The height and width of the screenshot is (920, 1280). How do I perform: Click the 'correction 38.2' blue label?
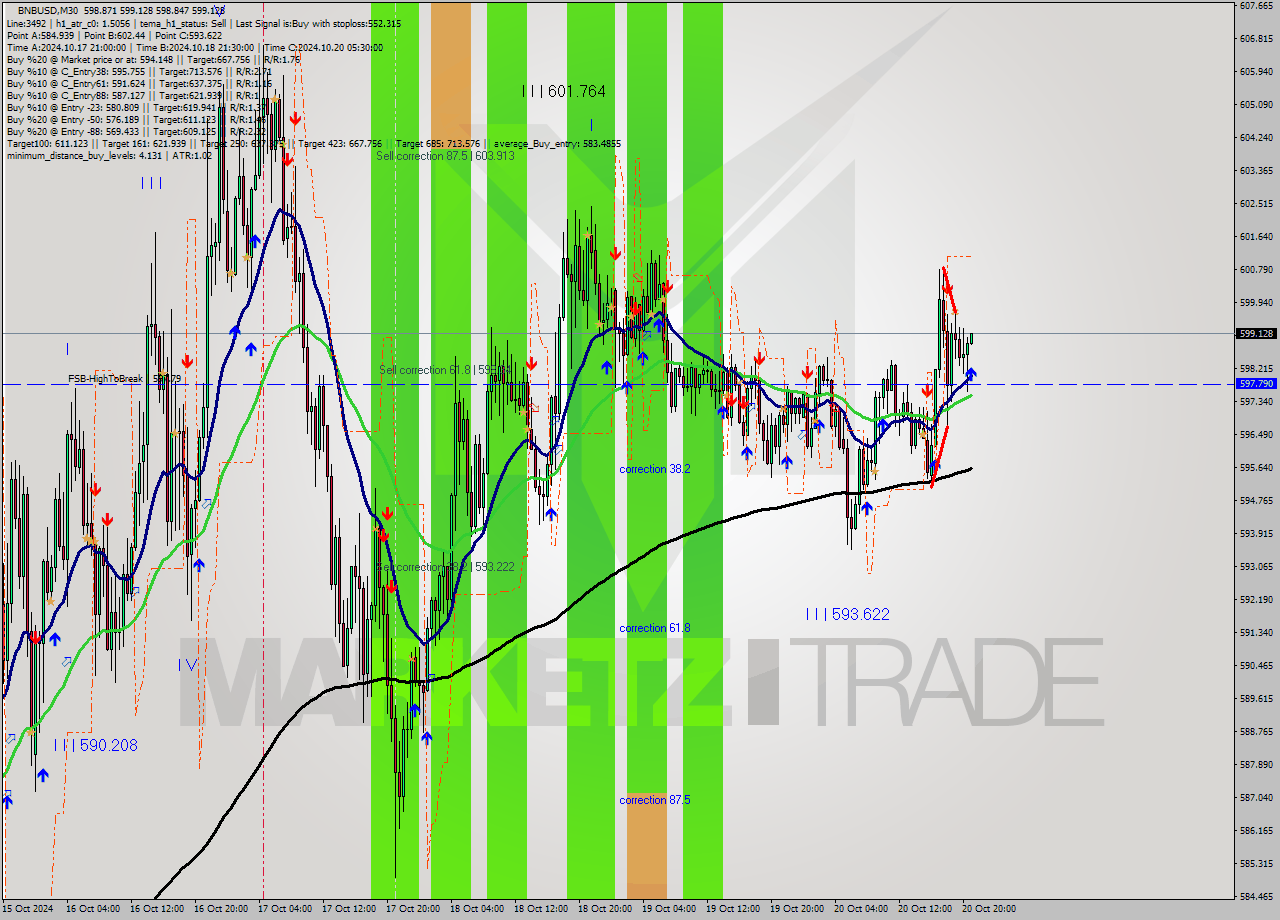[655, 469]
